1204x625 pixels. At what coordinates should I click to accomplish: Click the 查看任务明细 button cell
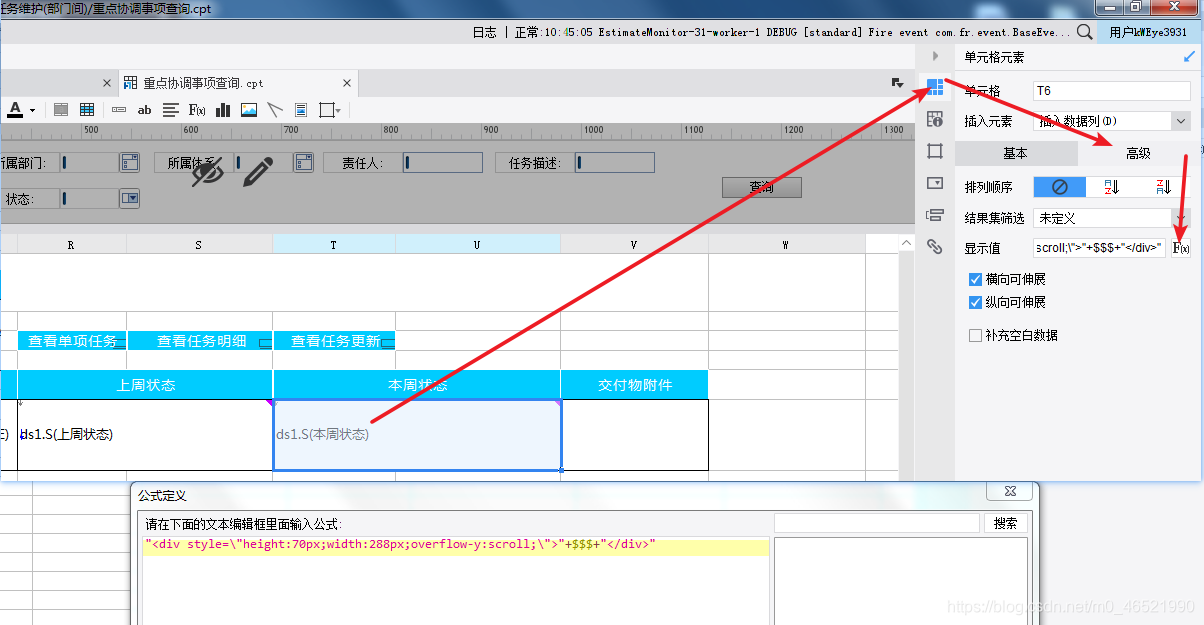click(200, 341)
